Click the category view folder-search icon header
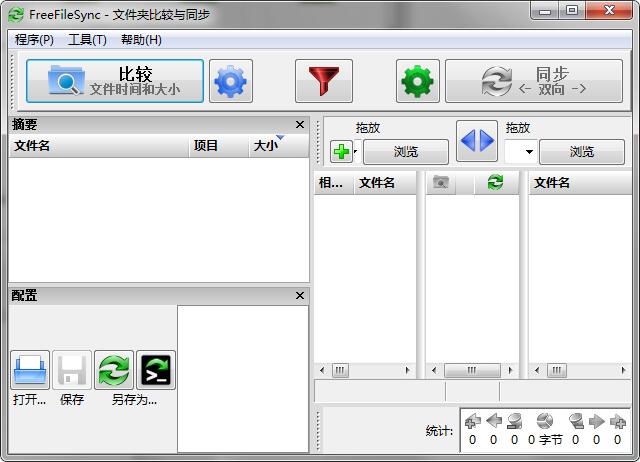The width and height of the screenshot is (640, 462). click(x=441, y=182)
